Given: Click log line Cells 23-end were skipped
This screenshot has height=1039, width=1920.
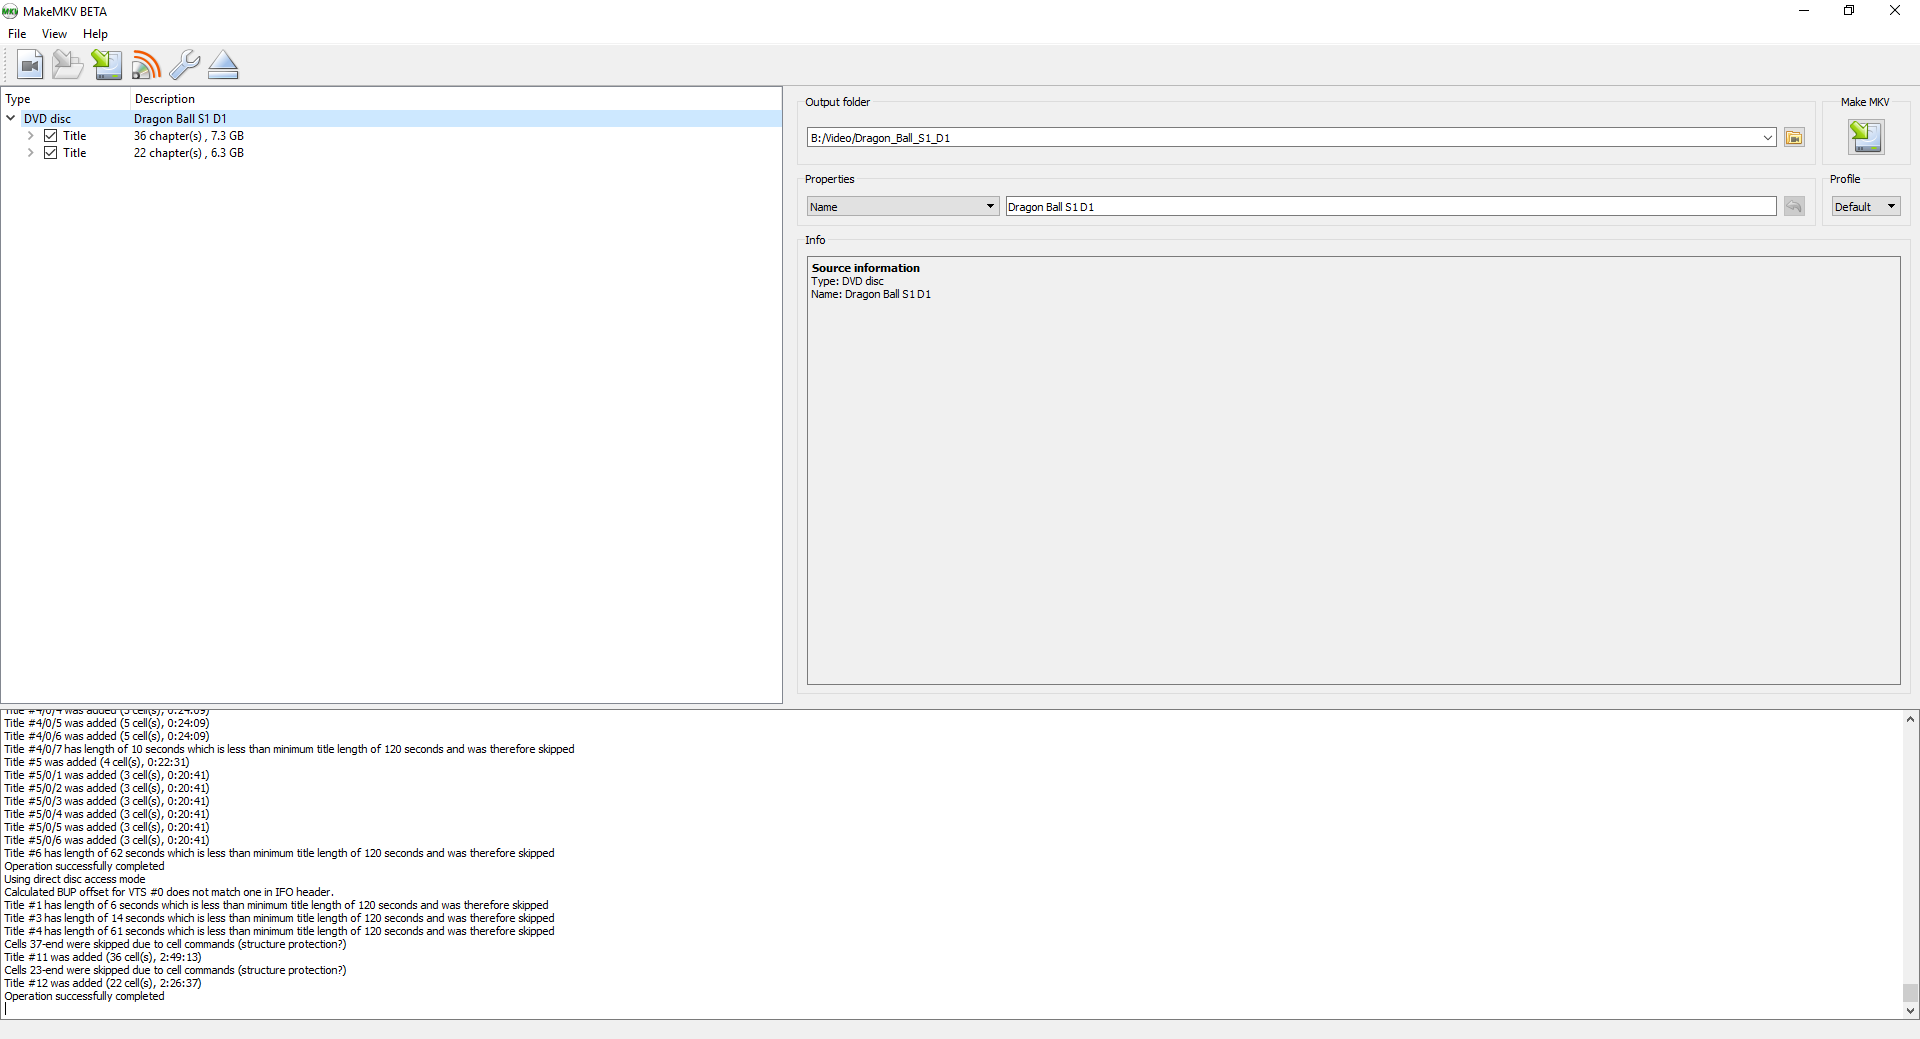Looking at the screenshot, I should 175,970.
